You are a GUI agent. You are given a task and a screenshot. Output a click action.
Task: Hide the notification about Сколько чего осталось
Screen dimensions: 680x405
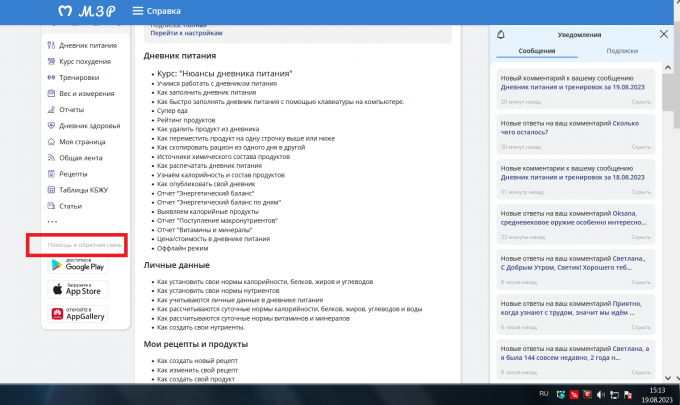640,145
